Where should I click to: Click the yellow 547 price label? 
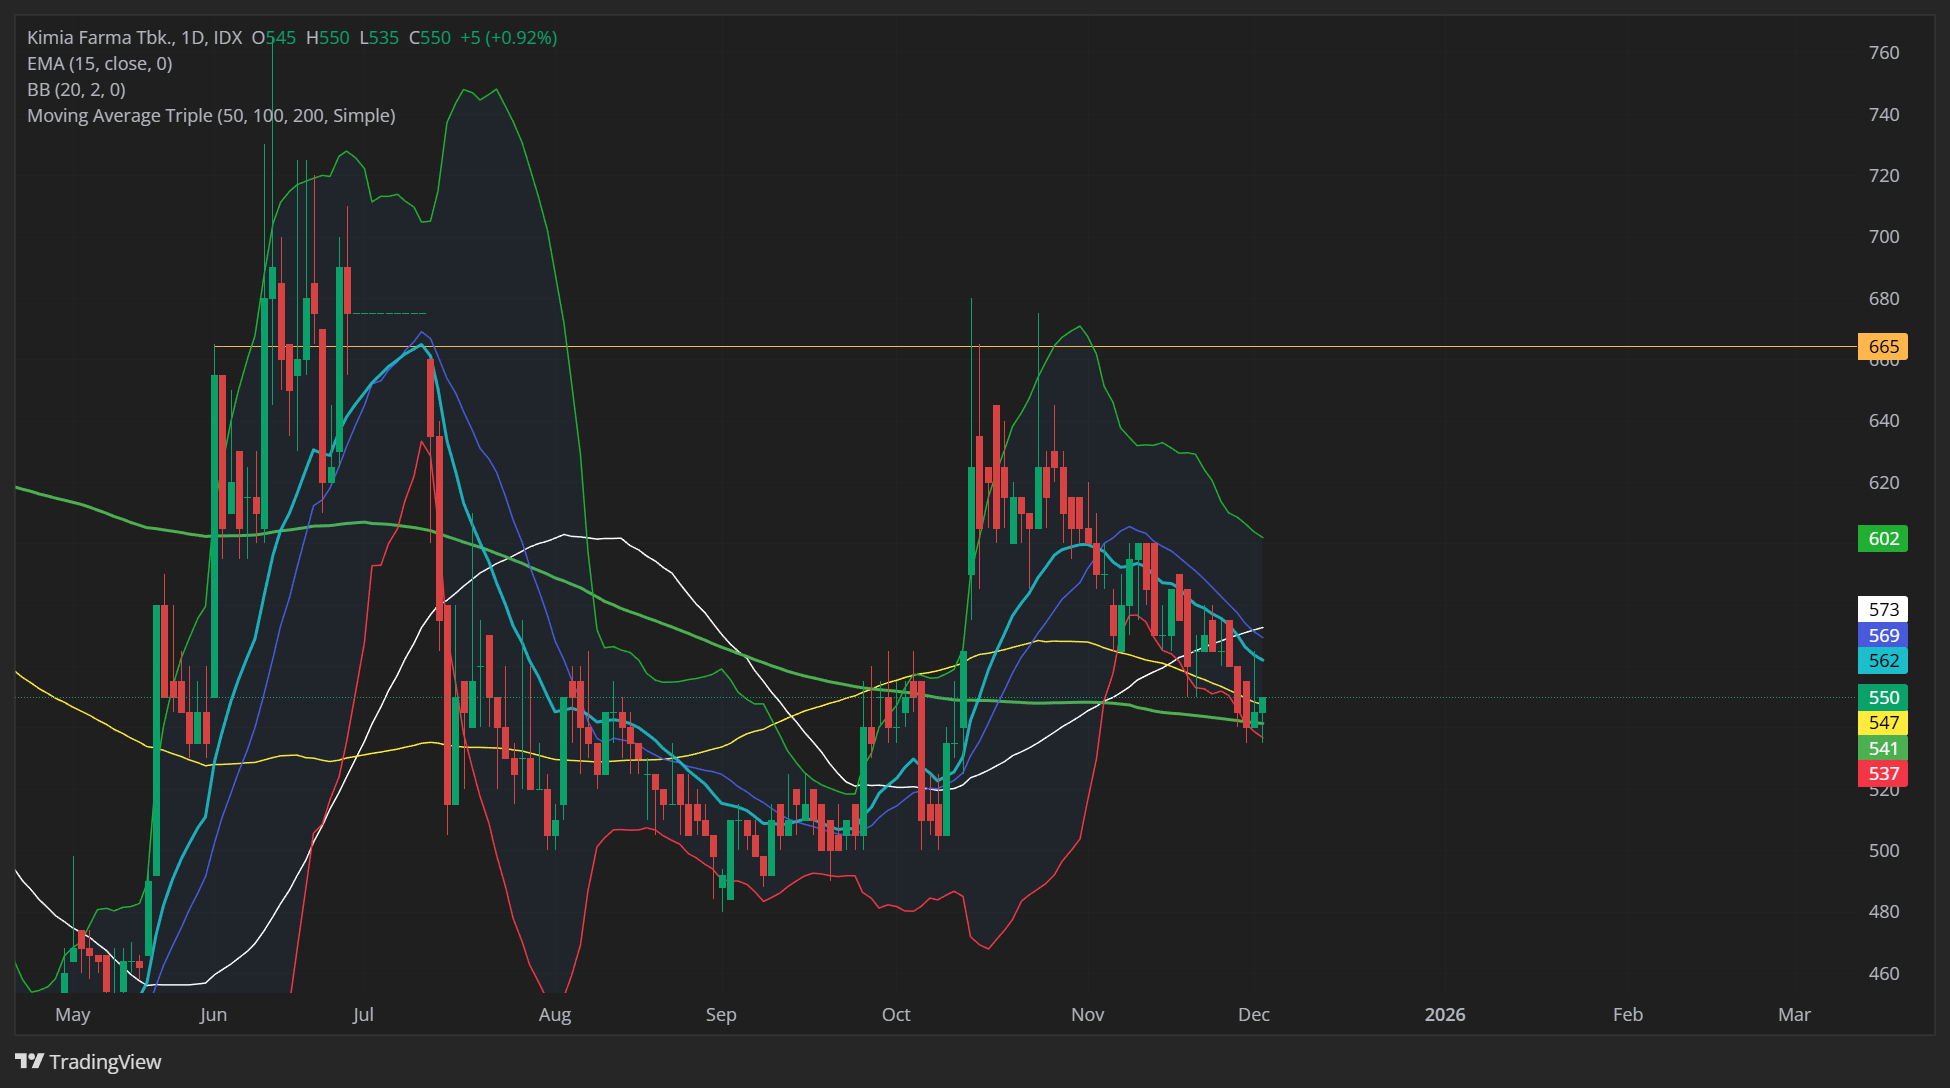(1882, 722)
